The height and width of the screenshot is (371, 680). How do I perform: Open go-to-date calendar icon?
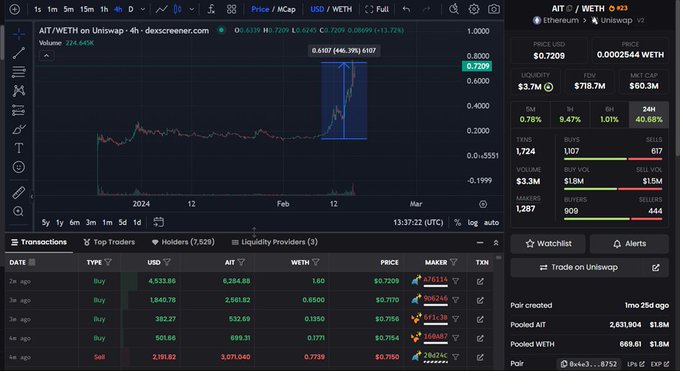(x=158, y=222)
